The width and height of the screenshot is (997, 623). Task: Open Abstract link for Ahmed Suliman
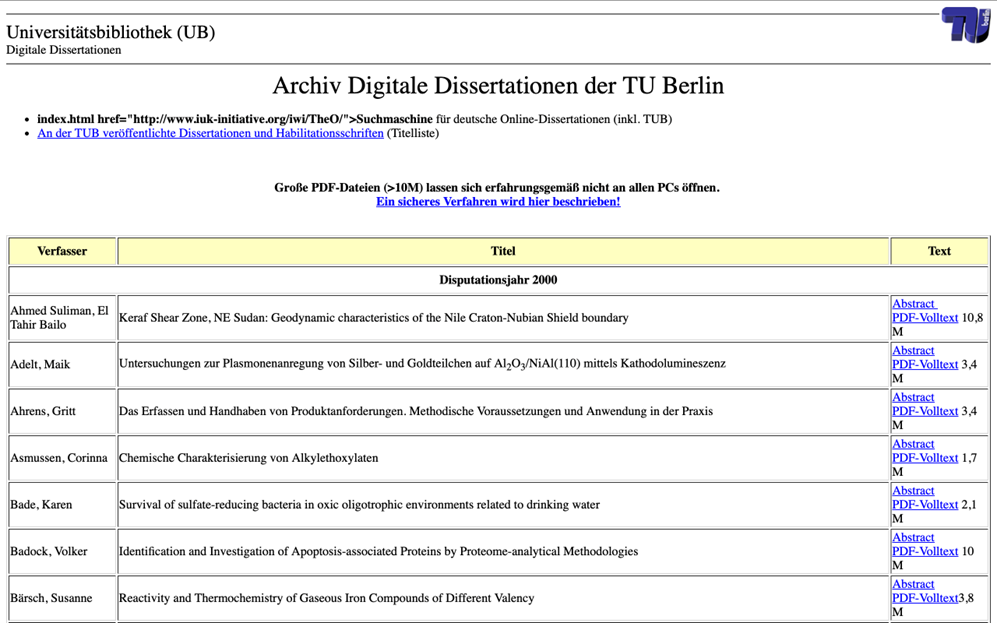pos(914,304)
